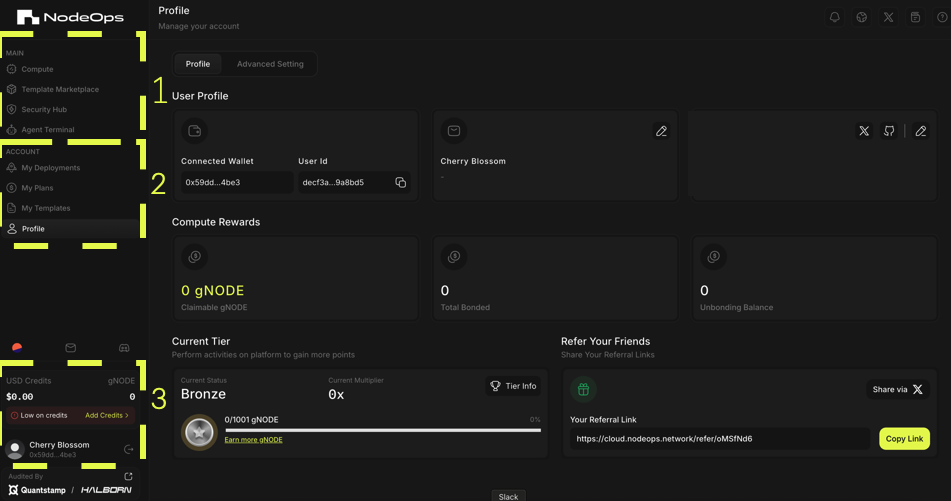
Task: Click the Connected Wallet address field
Action: (x=237, y=182)
